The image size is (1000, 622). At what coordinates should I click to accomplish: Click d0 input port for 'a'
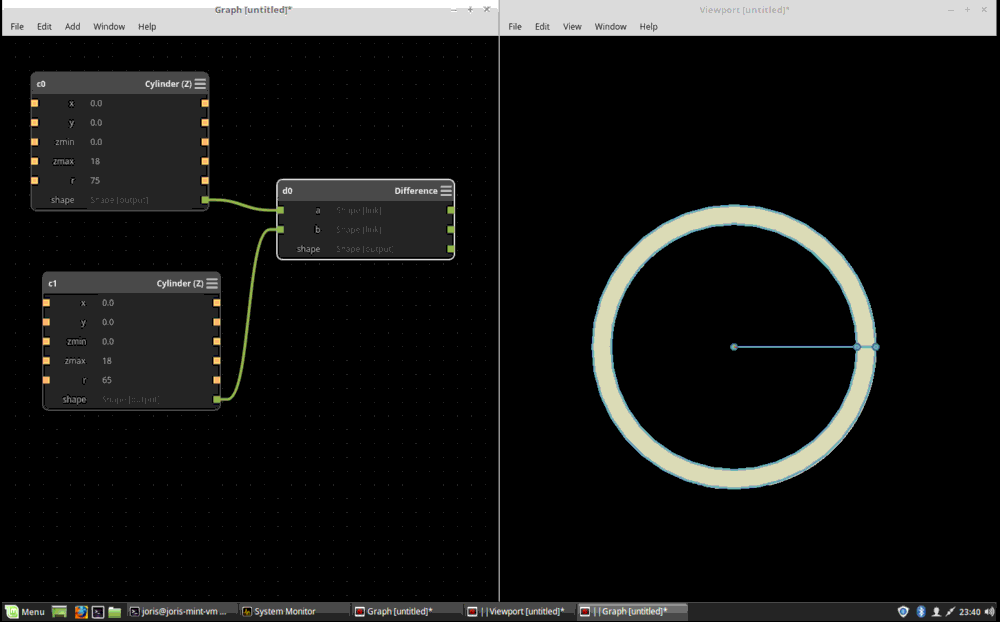click(x=281, y=210)
